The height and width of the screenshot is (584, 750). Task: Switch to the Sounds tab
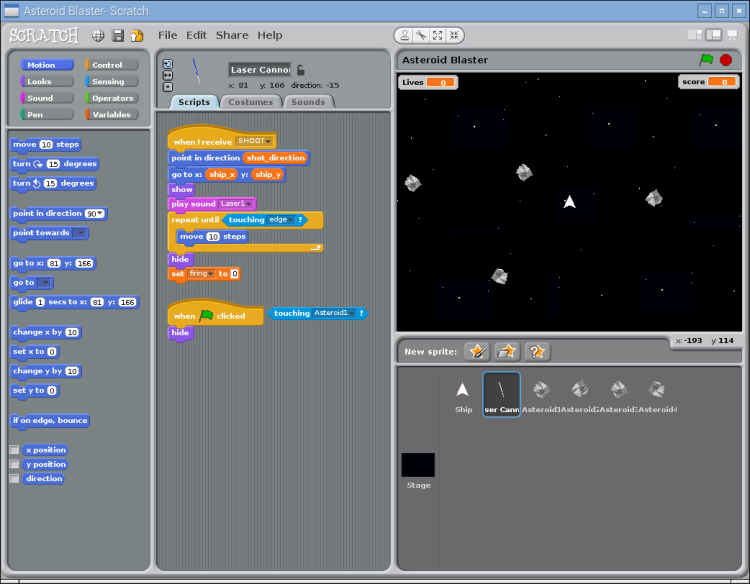click(308, 102)
